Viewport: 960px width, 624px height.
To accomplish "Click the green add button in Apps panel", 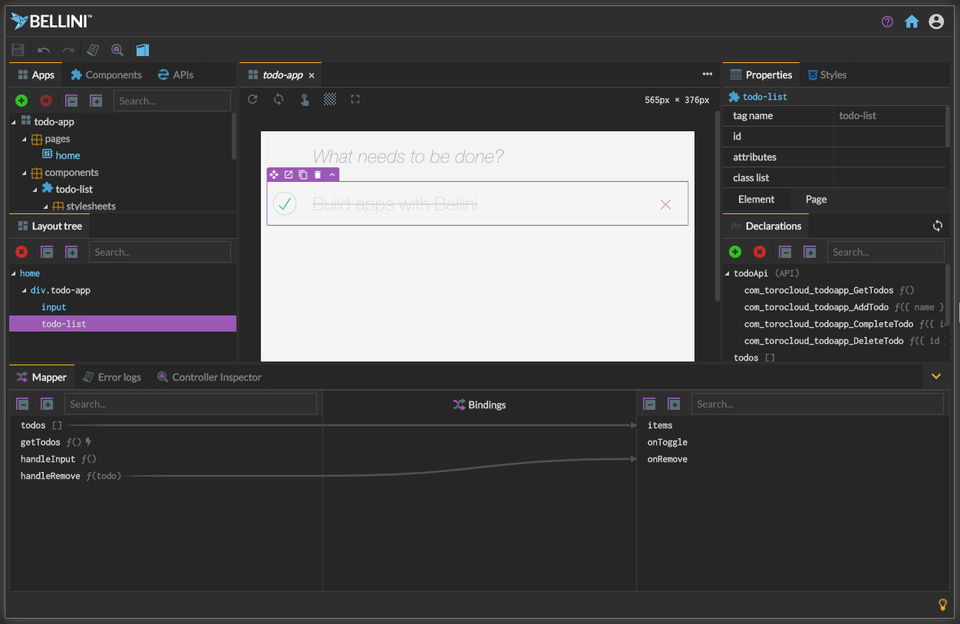I will click(x=21, y=101).
